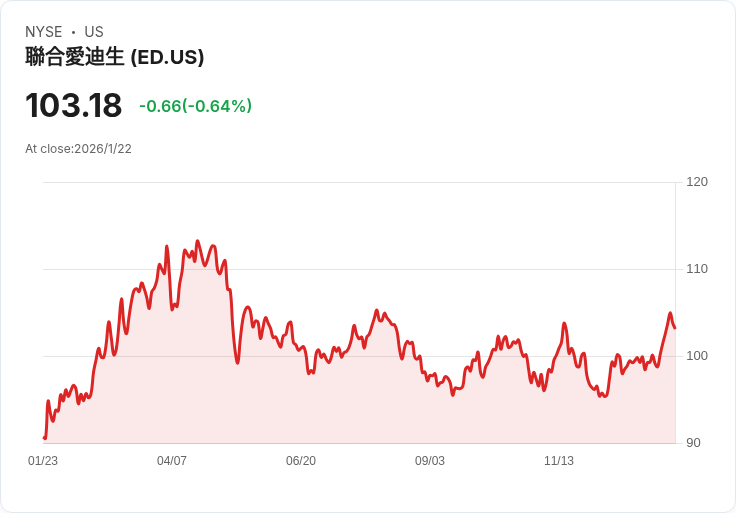
Task: Click the NYSE exchange label
Action: [x=44, y=32]
